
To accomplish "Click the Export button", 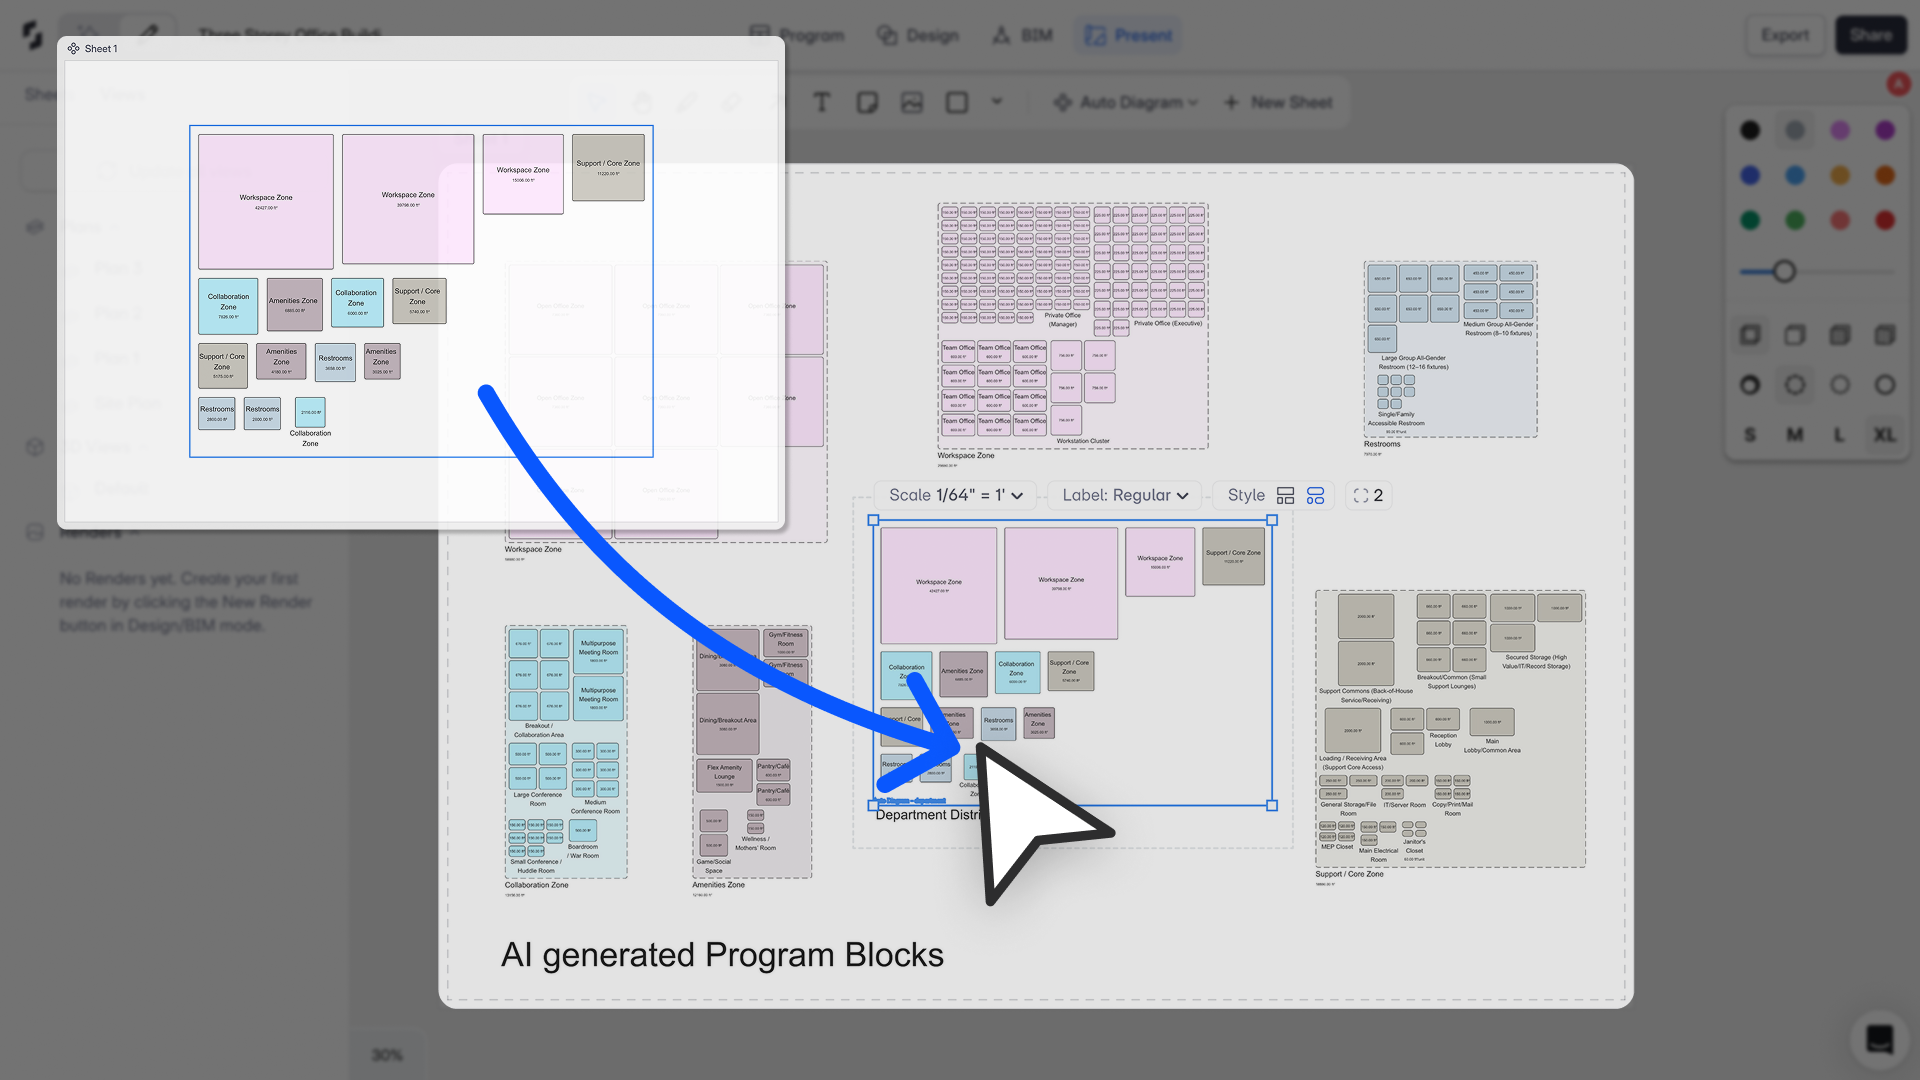I will pos(1785,35).
